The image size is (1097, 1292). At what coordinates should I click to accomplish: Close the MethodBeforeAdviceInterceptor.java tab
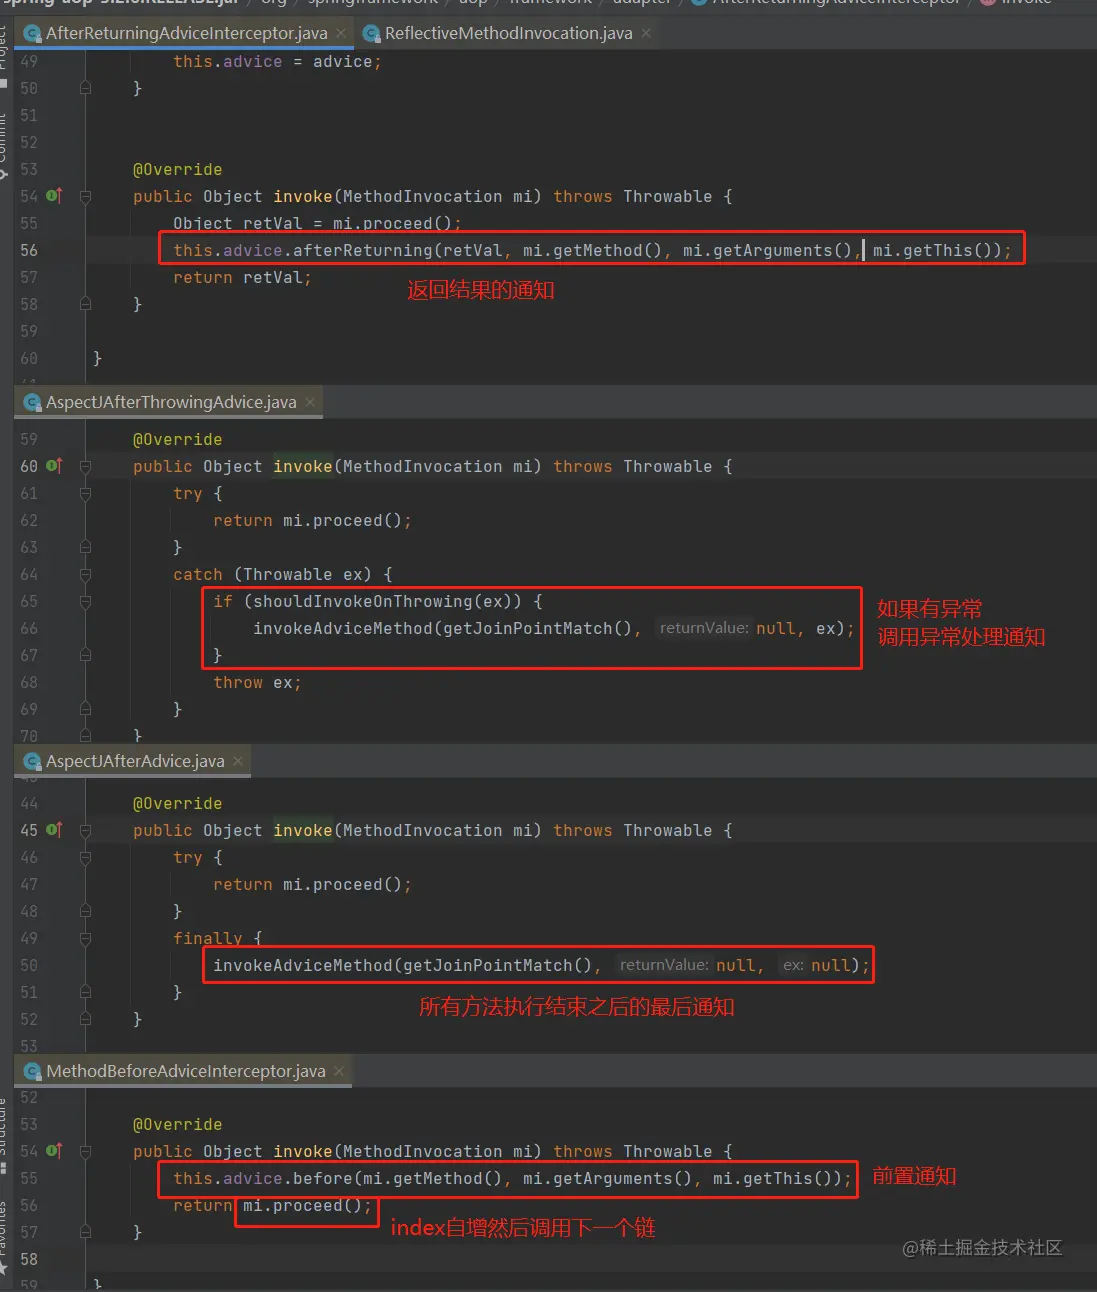click(339, 1071)
